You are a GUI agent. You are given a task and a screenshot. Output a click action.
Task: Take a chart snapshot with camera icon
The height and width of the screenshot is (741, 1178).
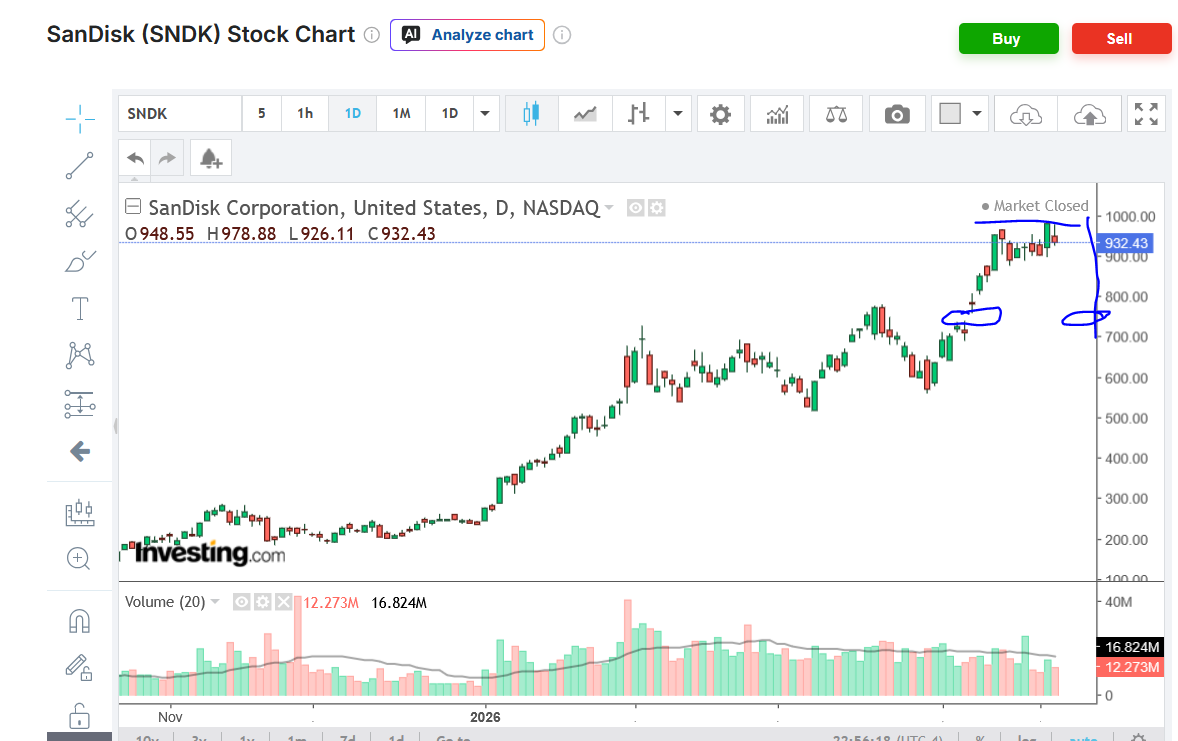click(897, 114)
